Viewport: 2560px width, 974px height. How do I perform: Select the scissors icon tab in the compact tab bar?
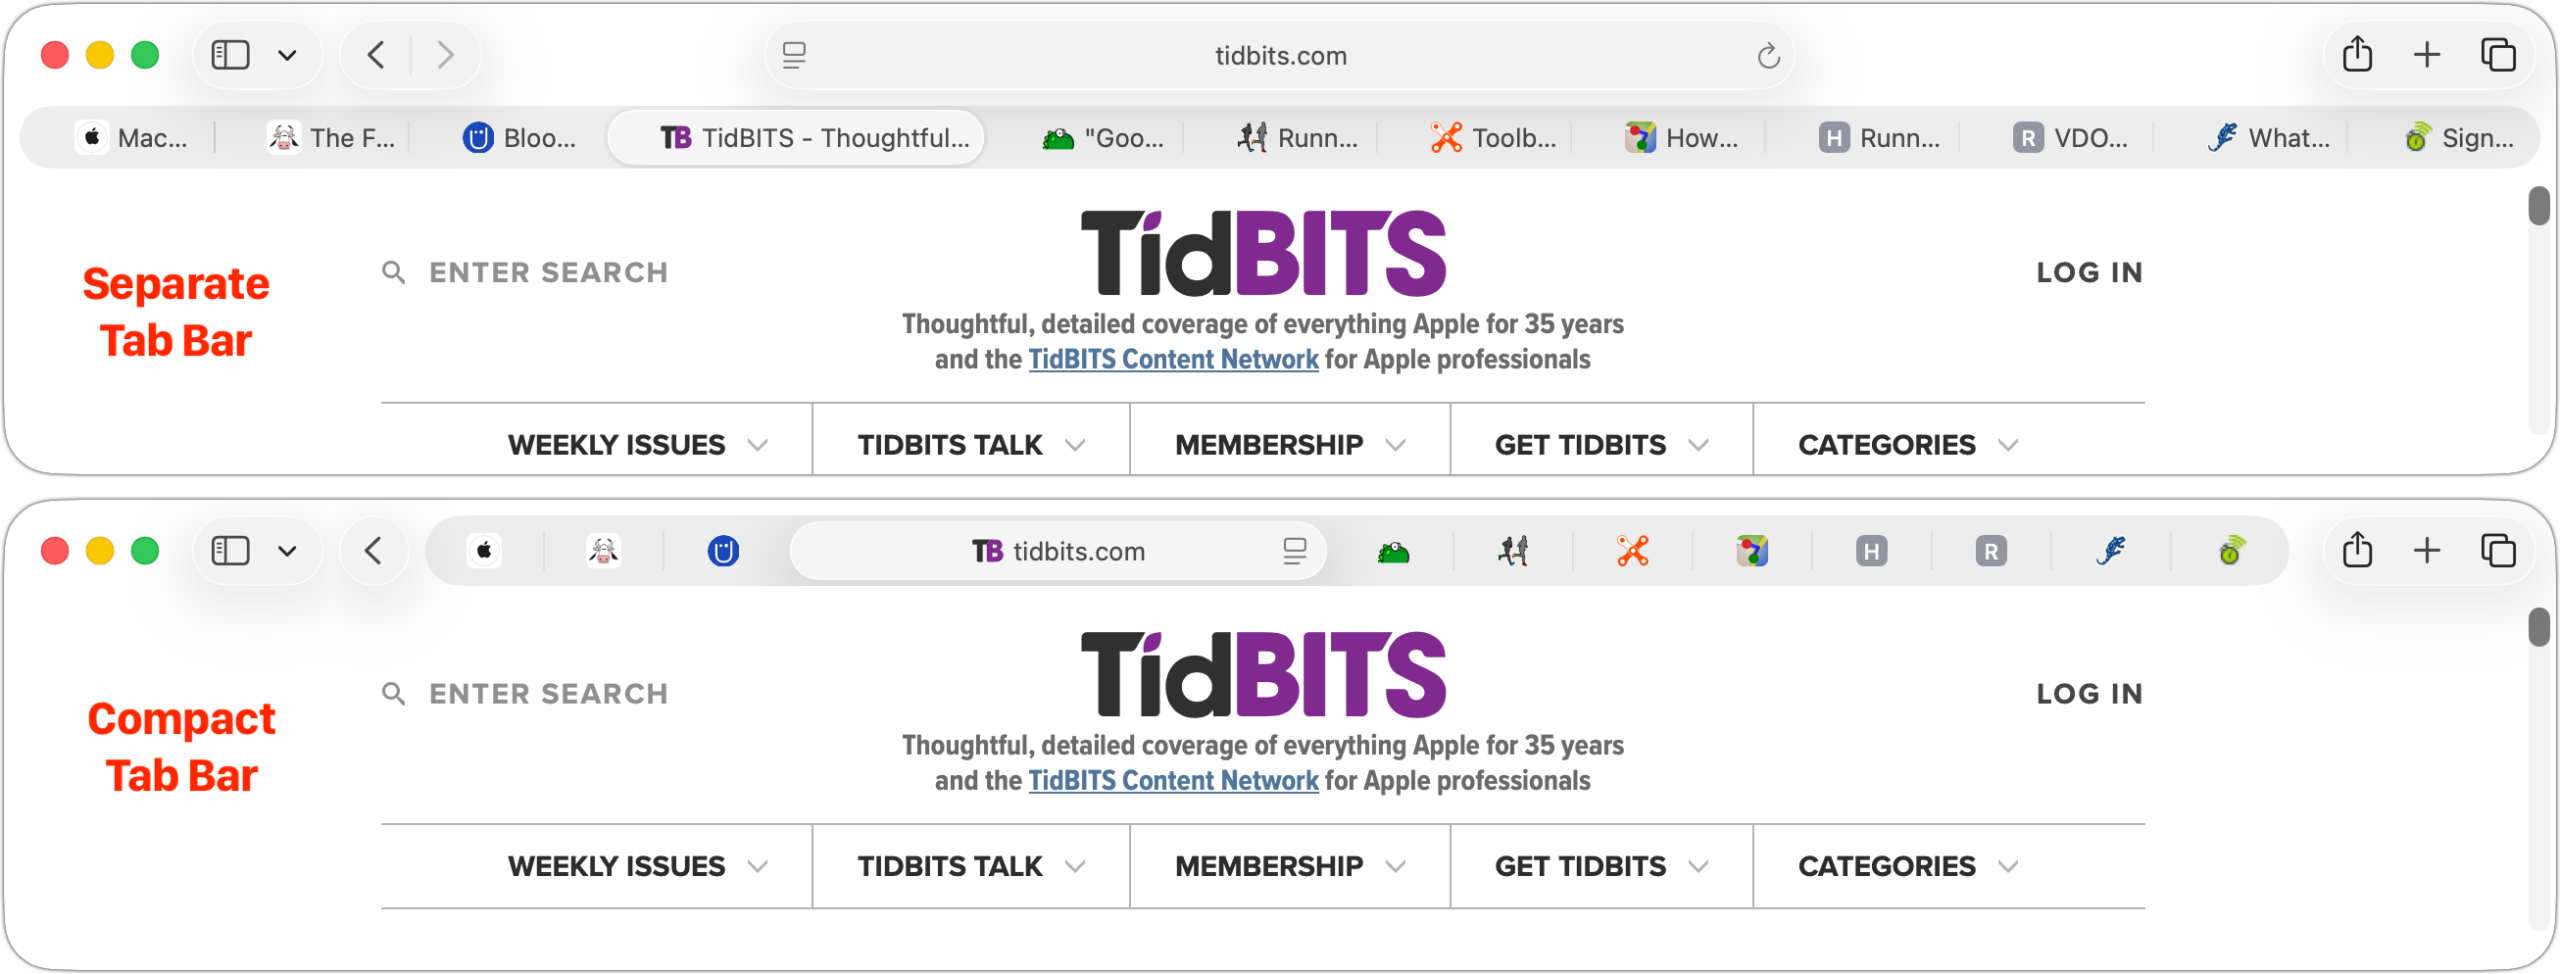(x=1633, y=551)
